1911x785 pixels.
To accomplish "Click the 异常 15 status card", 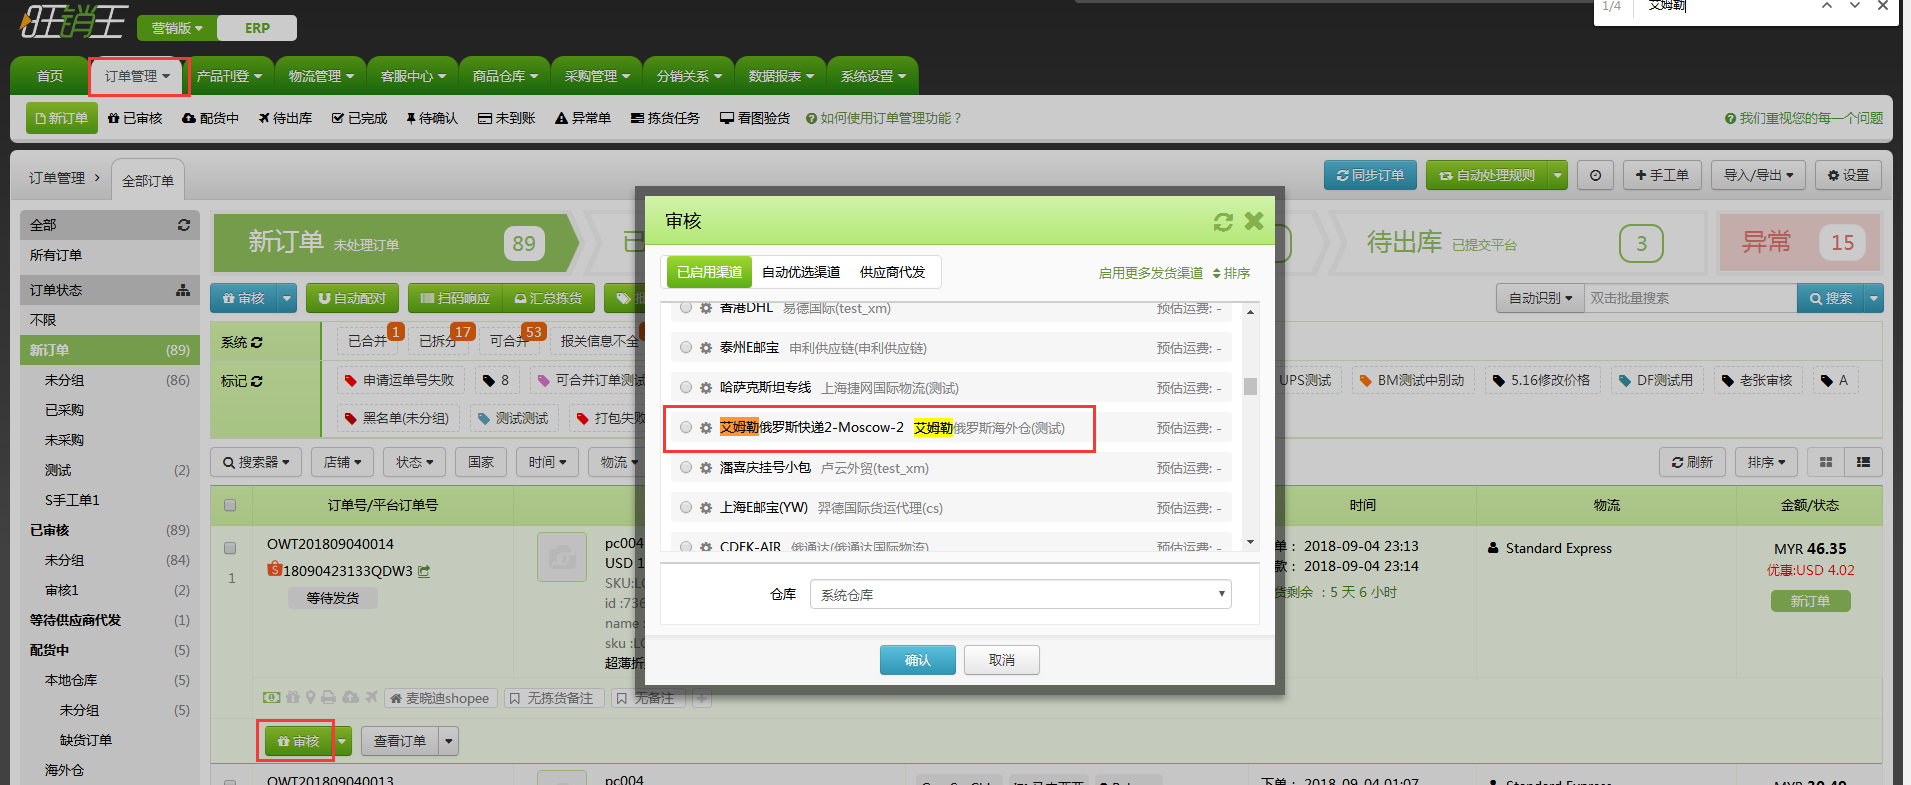I will (1800, 242).
